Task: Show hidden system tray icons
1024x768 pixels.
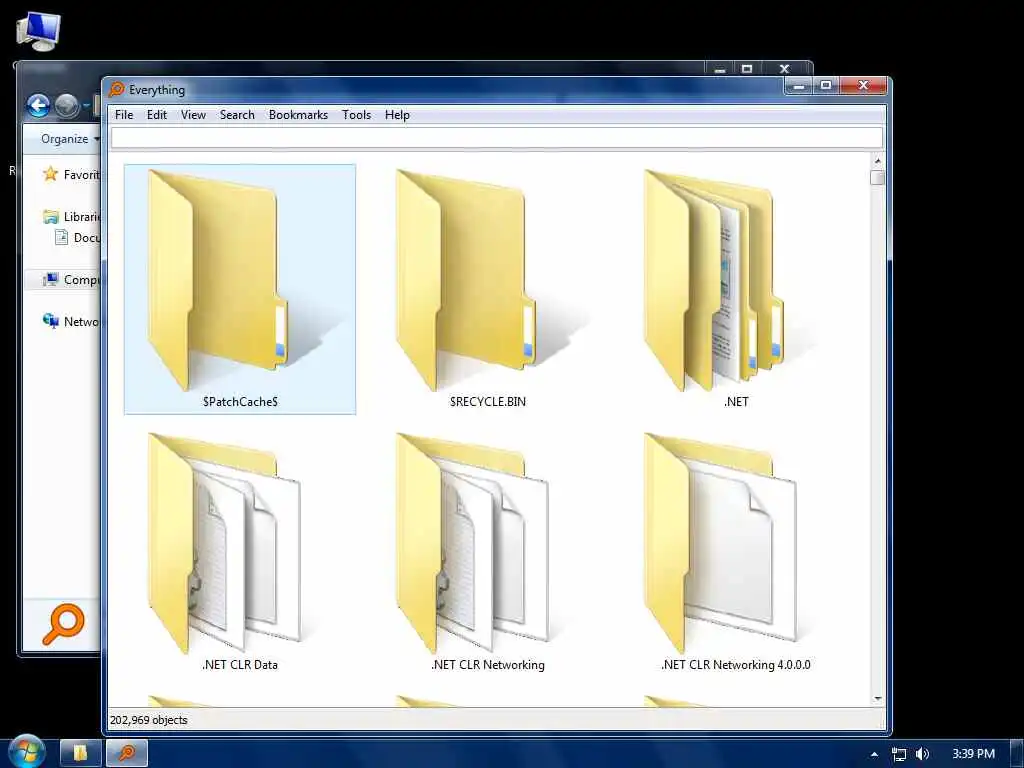Action: pos(874,754)
